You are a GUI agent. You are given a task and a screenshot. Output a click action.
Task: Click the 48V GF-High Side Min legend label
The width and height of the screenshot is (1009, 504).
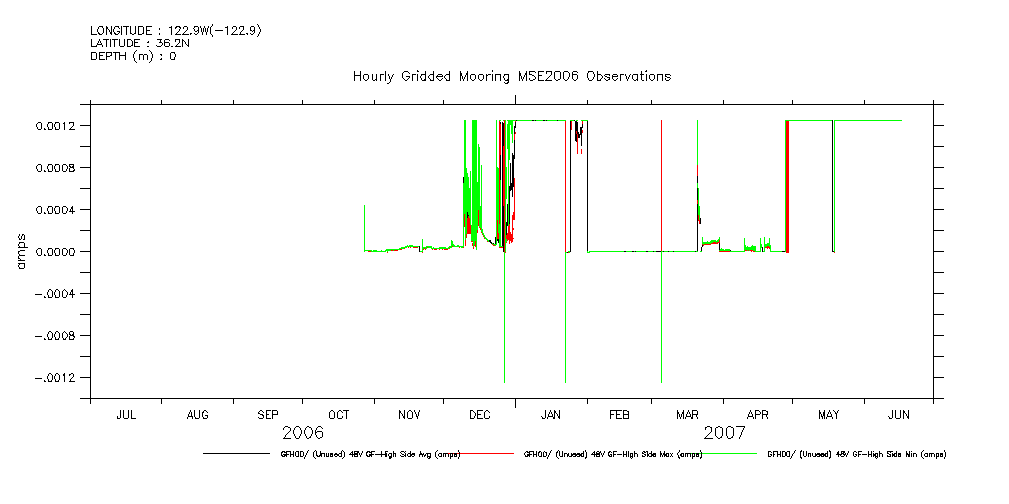856,454
